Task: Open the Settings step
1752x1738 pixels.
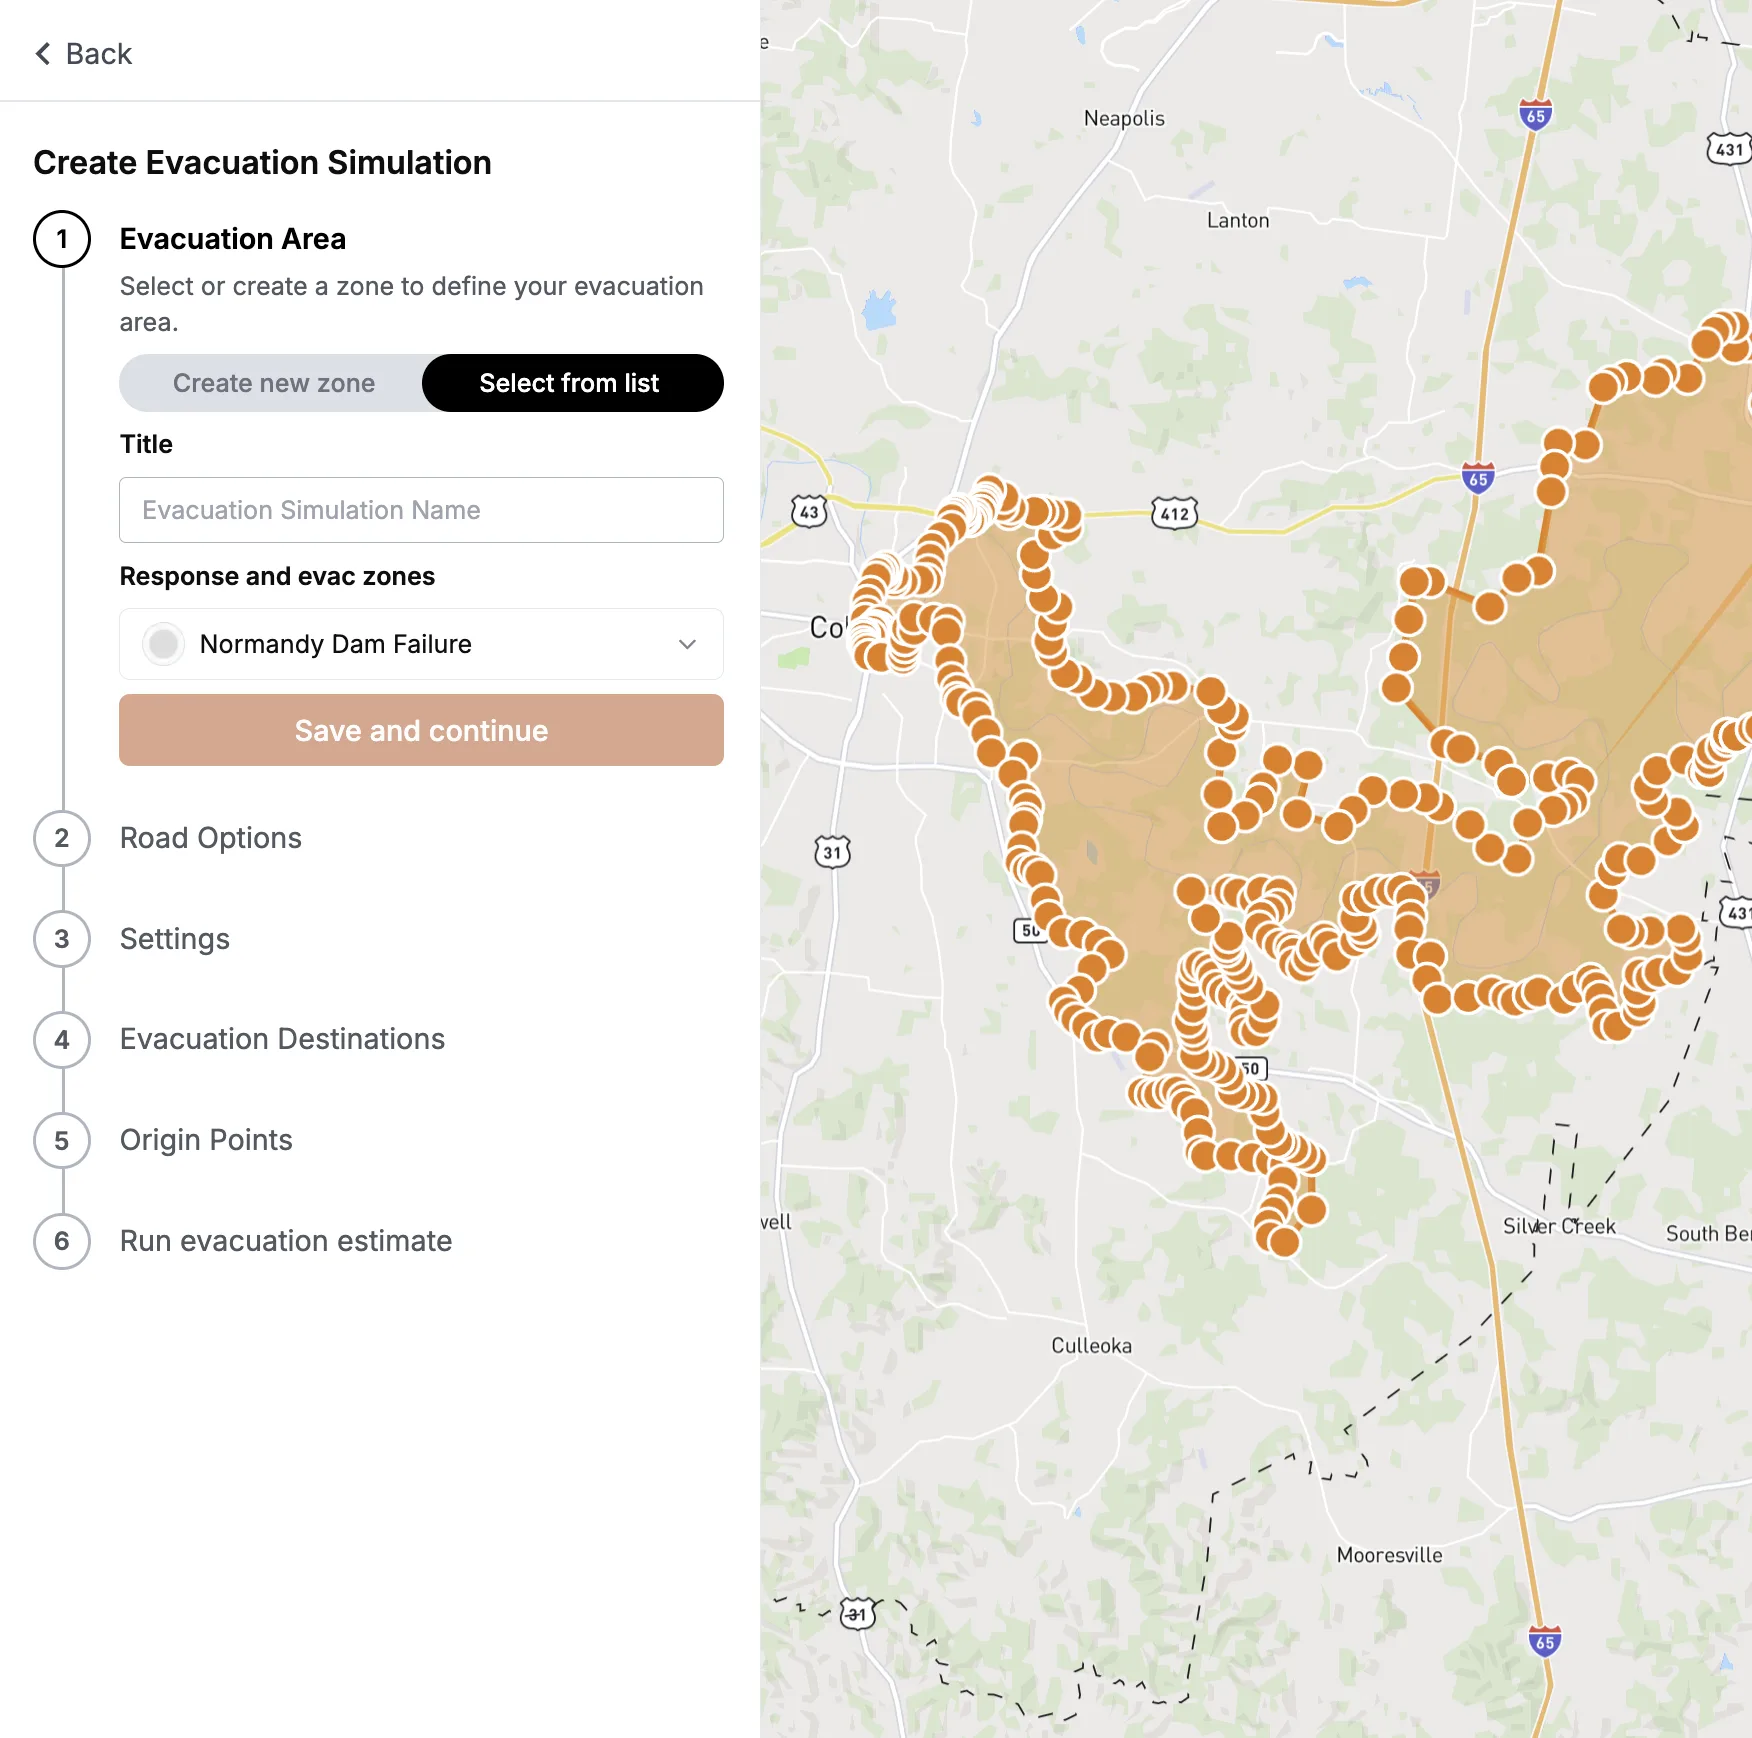Action: pos(174,939)
